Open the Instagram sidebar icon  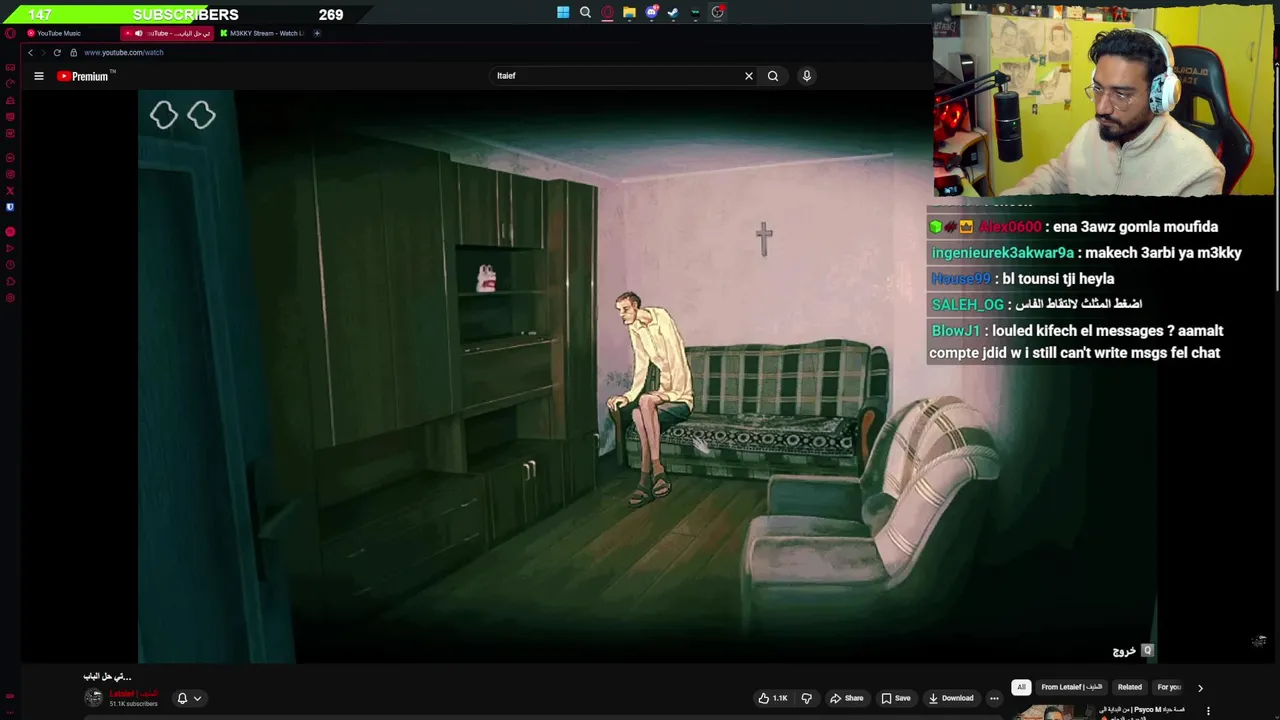pyautogui.click(x=10, y=174)
